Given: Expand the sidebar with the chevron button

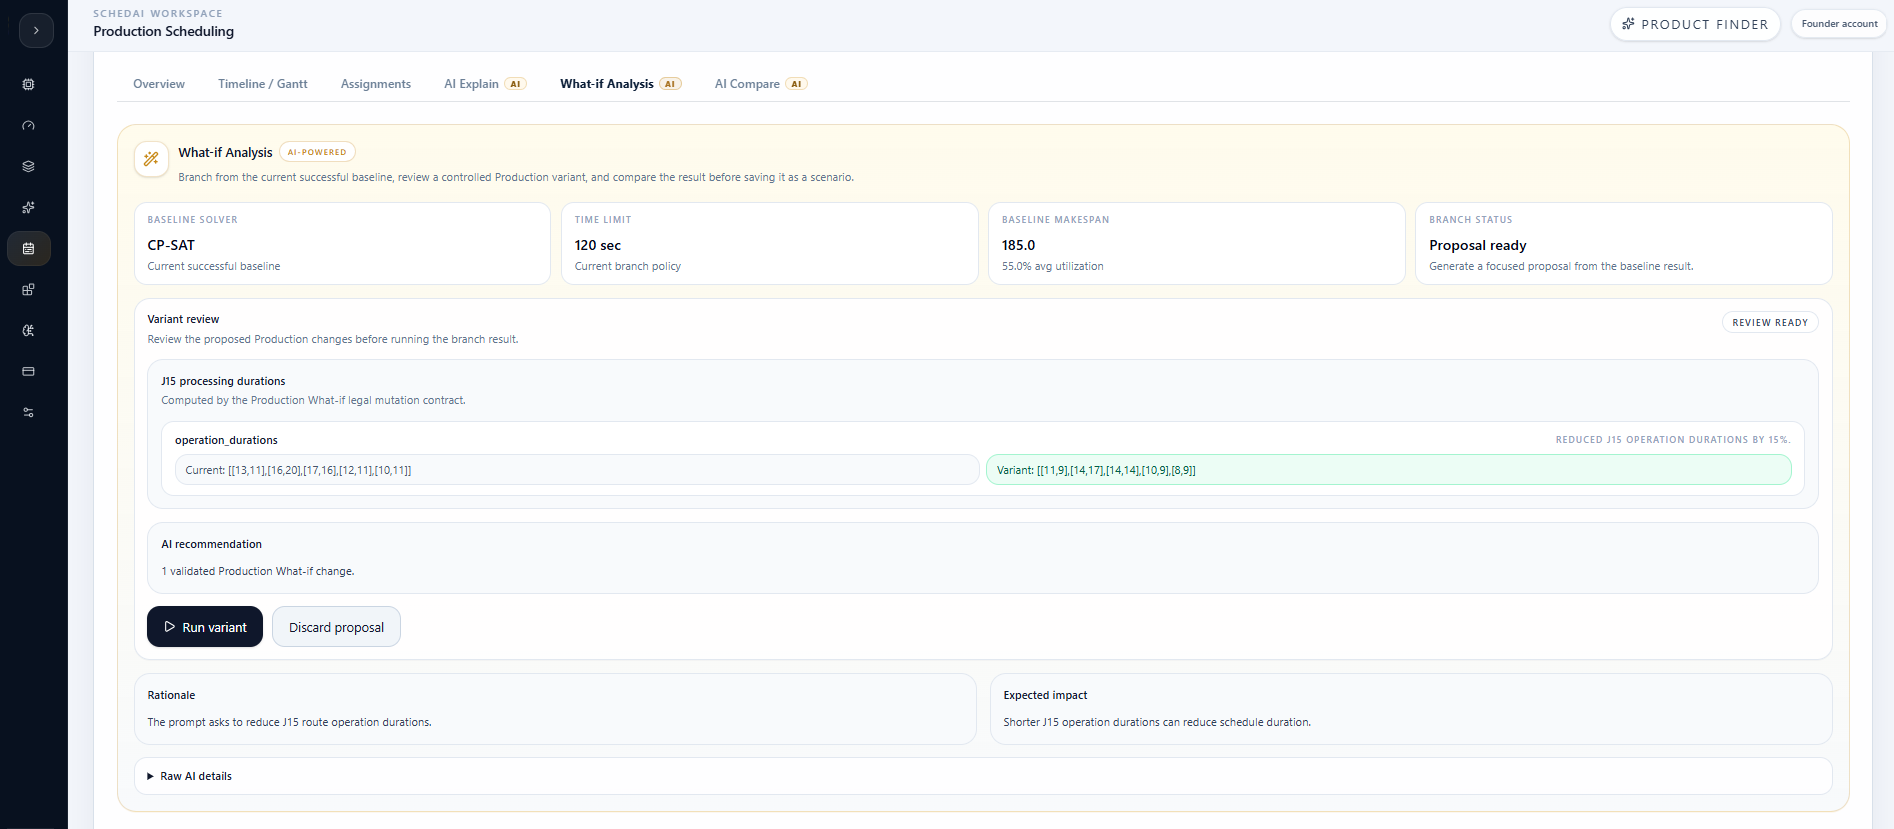Looking at the screenshot, I should click(x=36, y=30).
